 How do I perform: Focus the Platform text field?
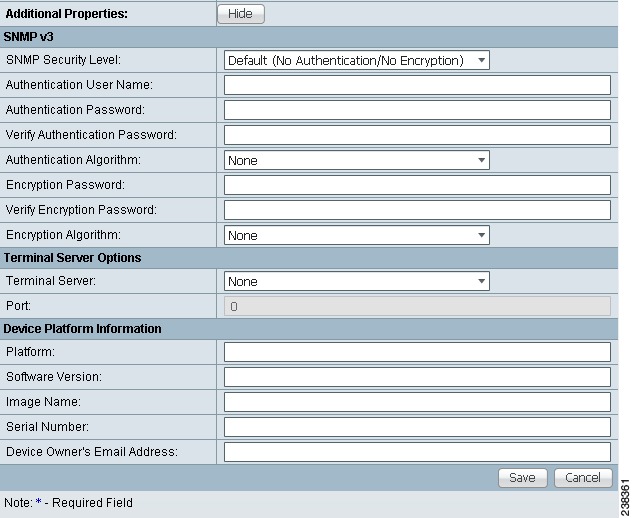(x=417, y=352)
